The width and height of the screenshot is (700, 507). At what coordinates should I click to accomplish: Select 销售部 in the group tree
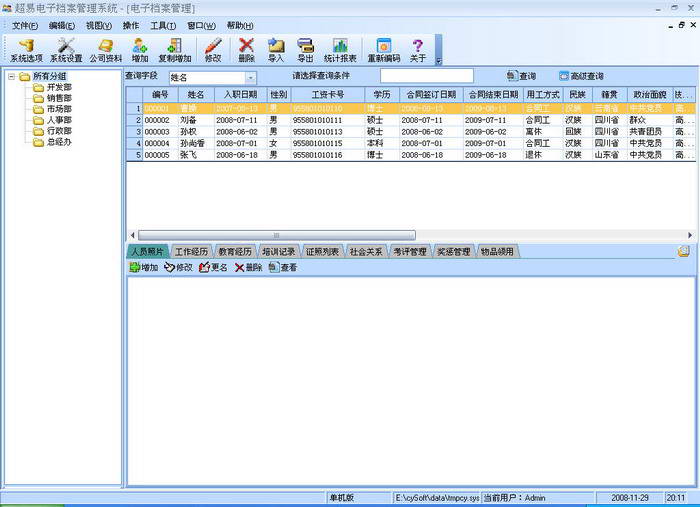click(58, 98)
